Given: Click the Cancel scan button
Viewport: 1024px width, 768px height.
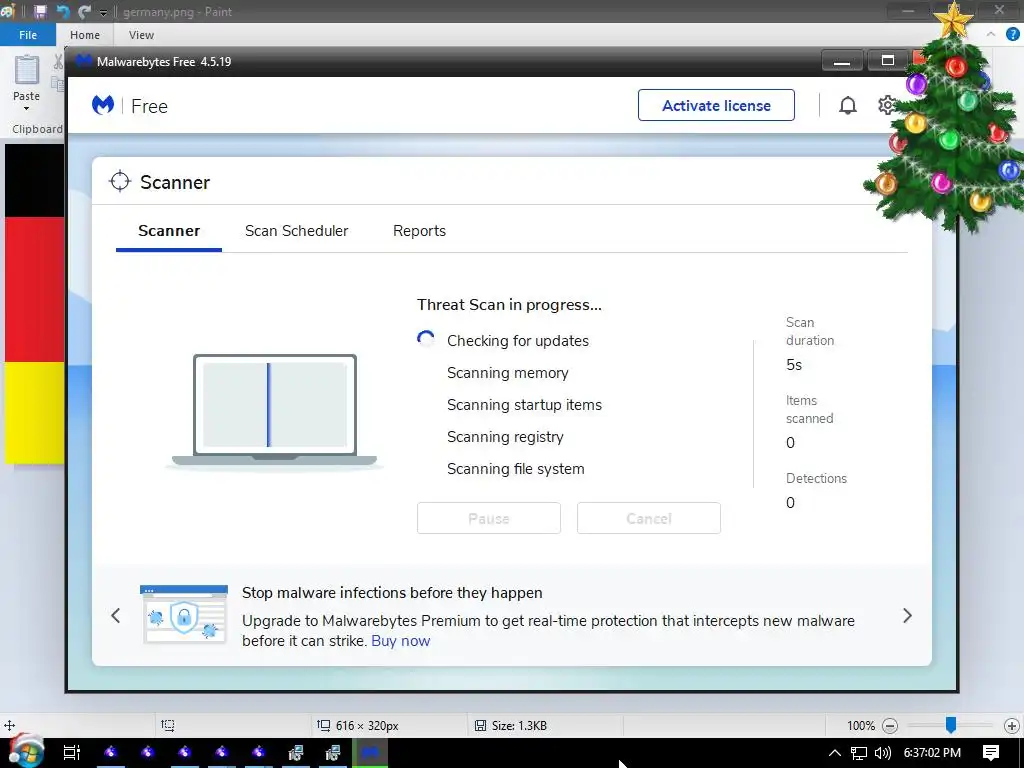Looking at the screenshot, I should (648, 518).
